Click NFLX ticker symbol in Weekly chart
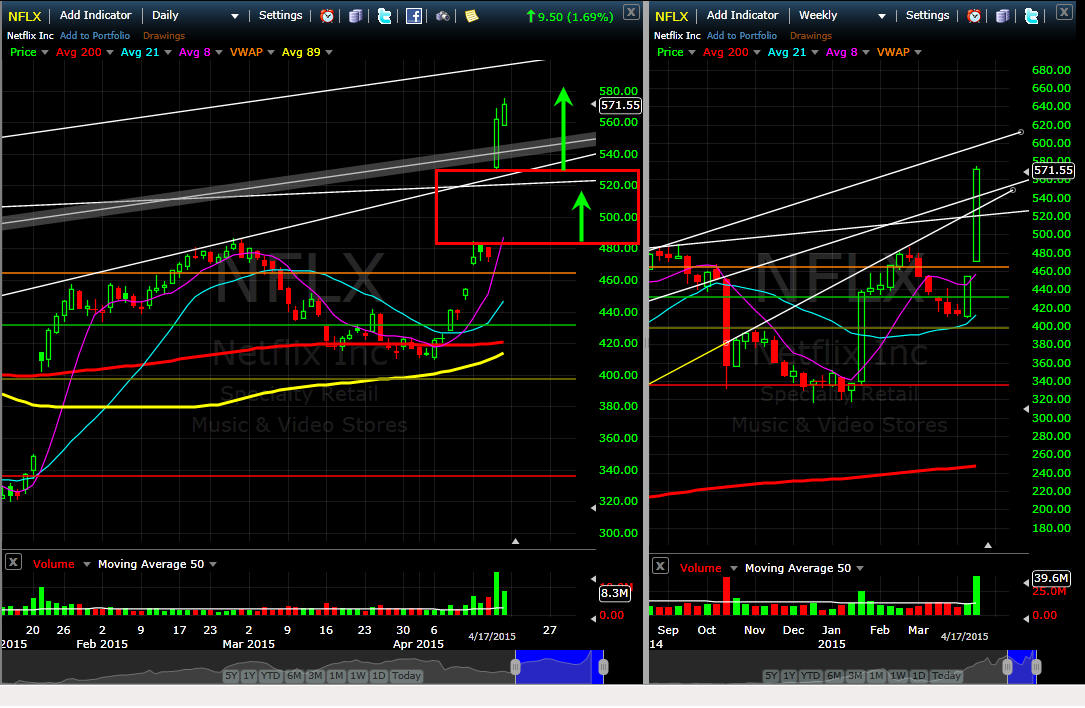This screenshot has width=1085, height=708. tap(672, 16)
